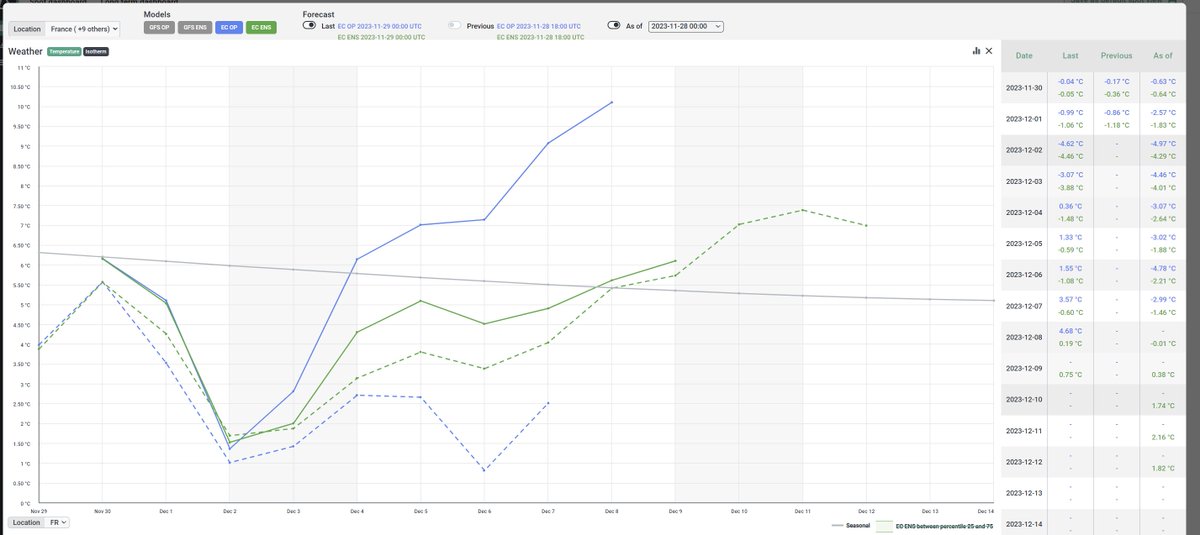Click the Dec 11 point on green dashed line
Viewport: 1200px width, 535px height.
coord(803,210)
